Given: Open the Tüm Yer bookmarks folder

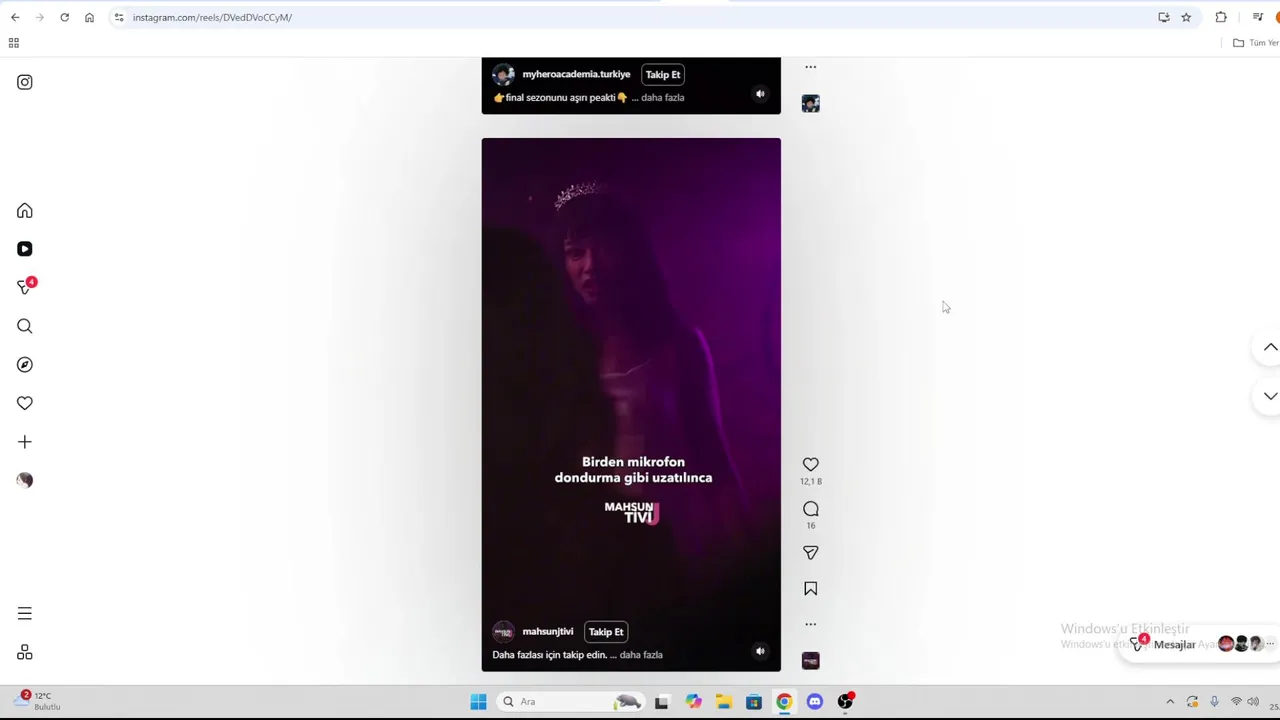Looking at the screenshot, I should (x=1256, y=43).
